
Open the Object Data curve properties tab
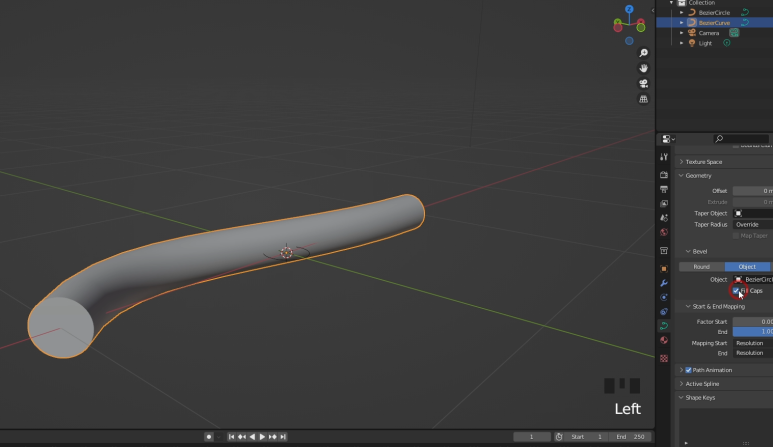664,326
